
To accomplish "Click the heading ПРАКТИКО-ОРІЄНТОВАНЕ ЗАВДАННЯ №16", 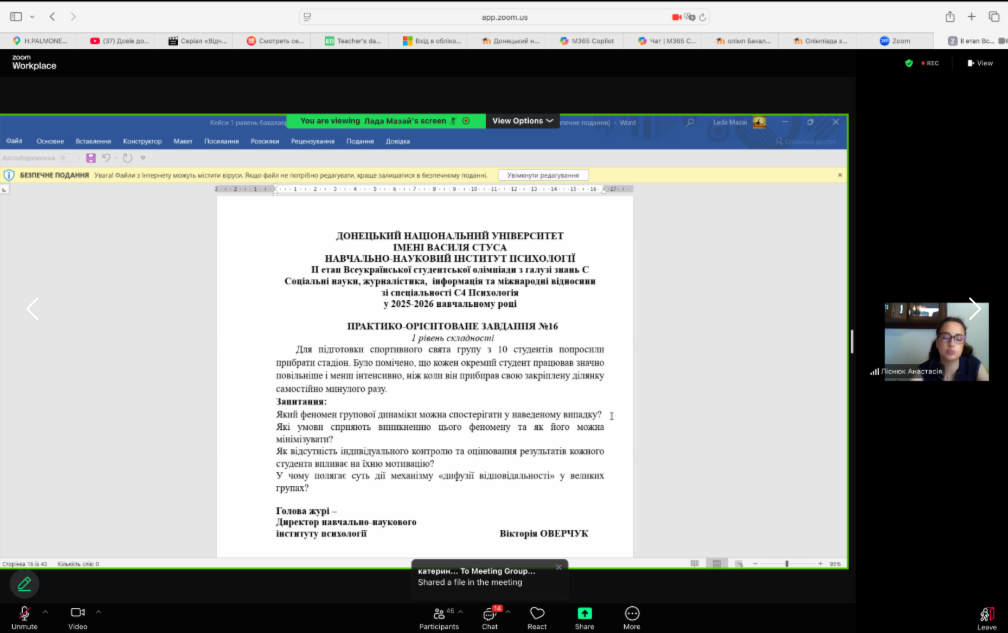I will pyautogui.click(x=453, y=326).
